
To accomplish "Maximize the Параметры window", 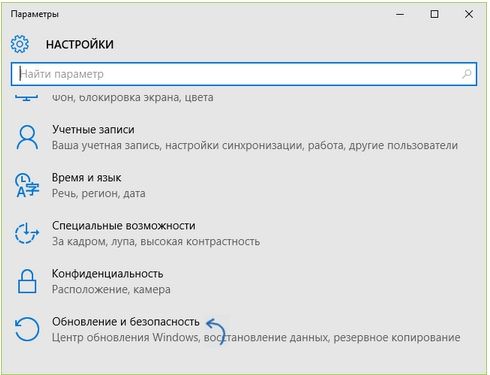I will [x=434, y=14].
